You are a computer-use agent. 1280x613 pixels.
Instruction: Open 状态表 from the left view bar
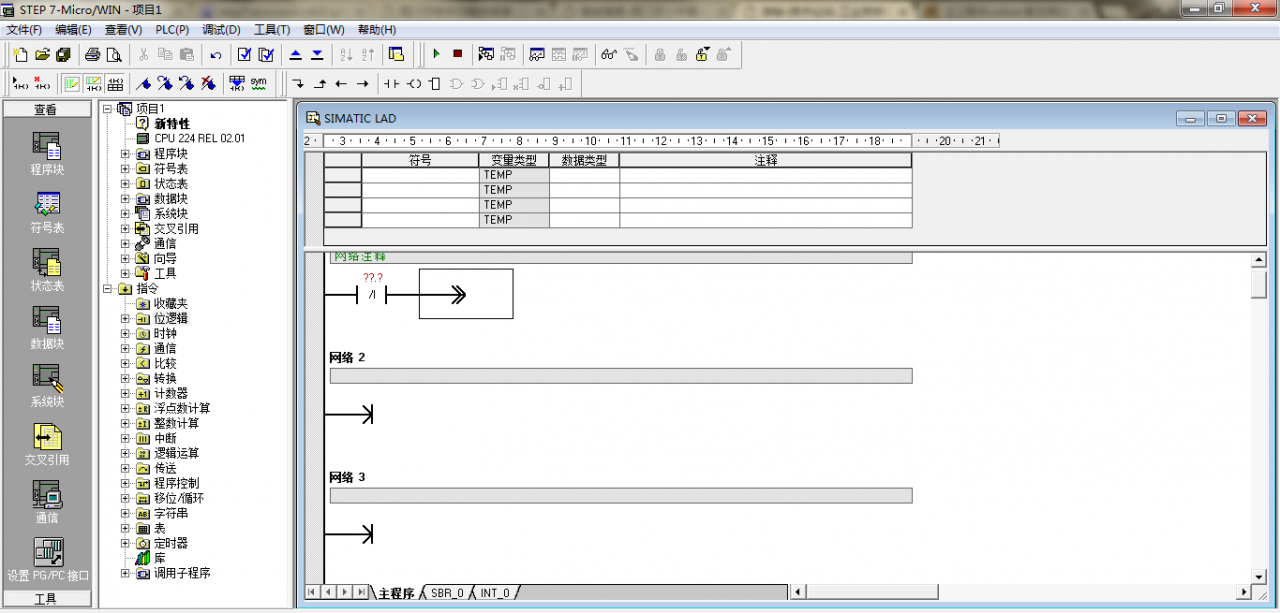tap(46, 269)
